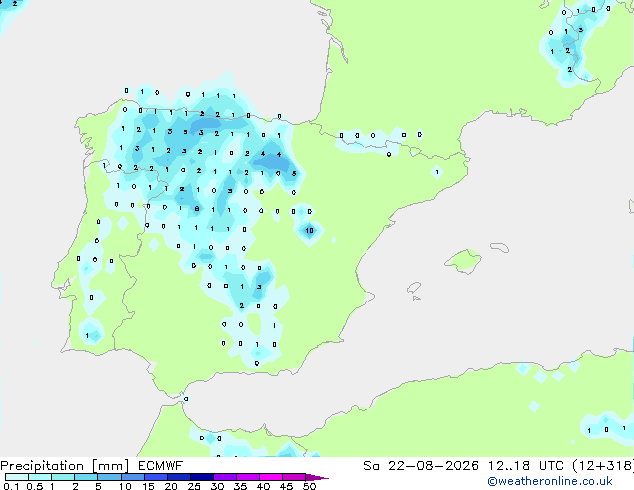Click the legend label '50'
The height and width of the screenshot is (490, 634).
(x=309, y=486)
